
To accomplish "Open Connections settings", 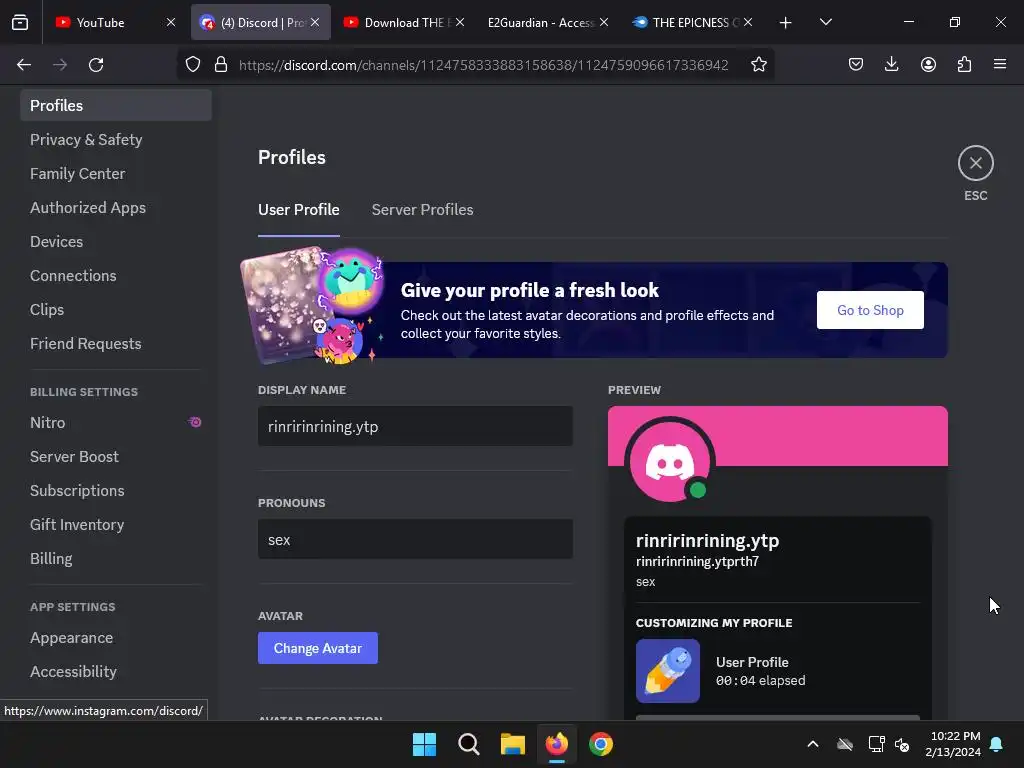I will point(116,276).
